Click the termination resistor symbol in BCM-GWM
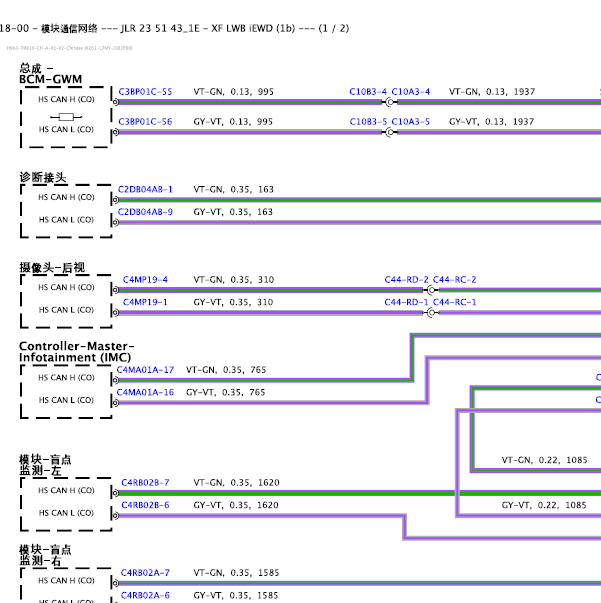The width and height of the screenshot is (601, 603). point(66,117)
